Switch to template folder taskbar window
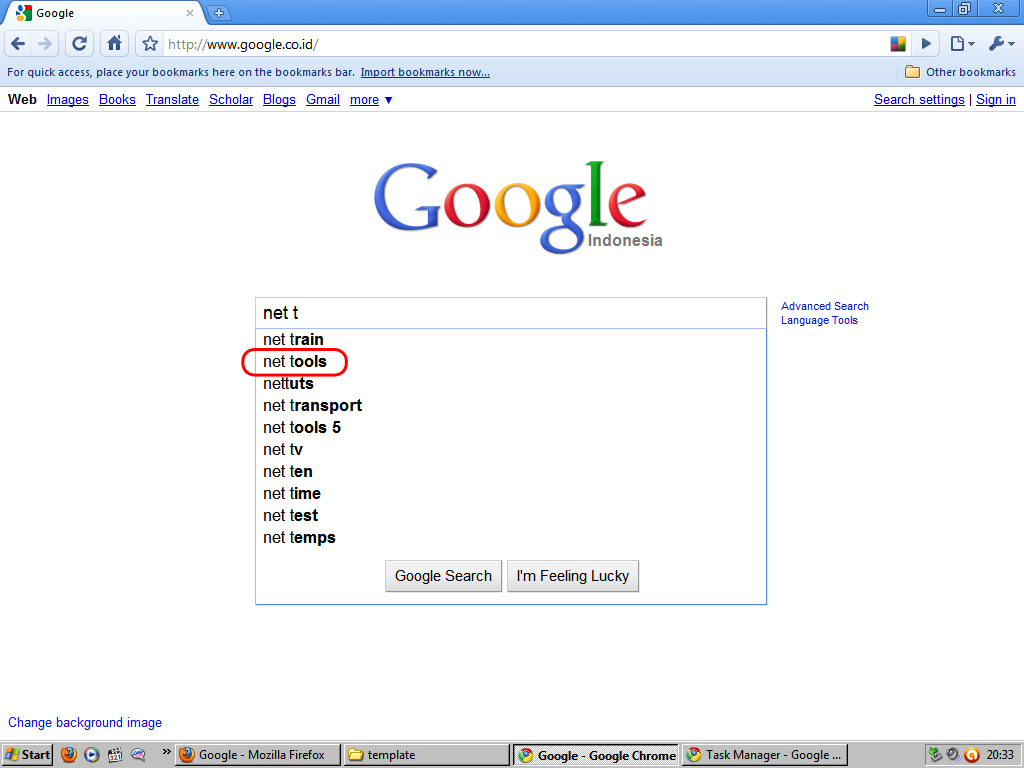Screen dimensions: 1024x768 coord(427,755)
